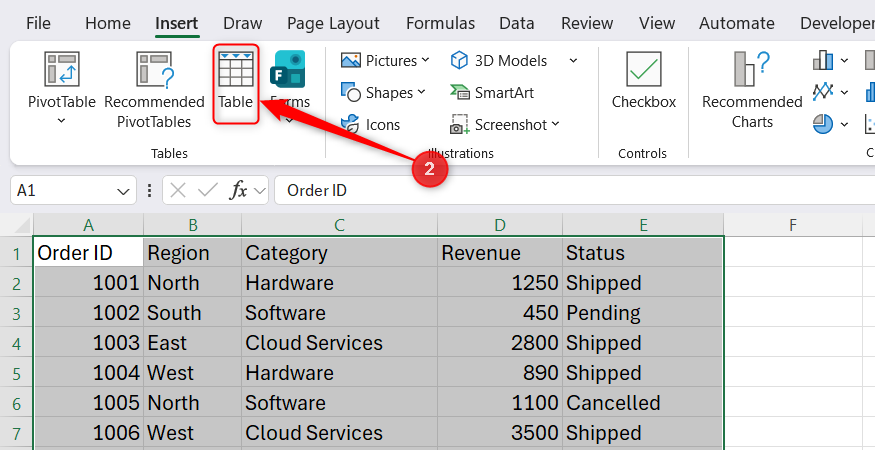Viewport: 875px width, 450px height.
Task: Open the Insert Function fx dialog
Action: 238,191
